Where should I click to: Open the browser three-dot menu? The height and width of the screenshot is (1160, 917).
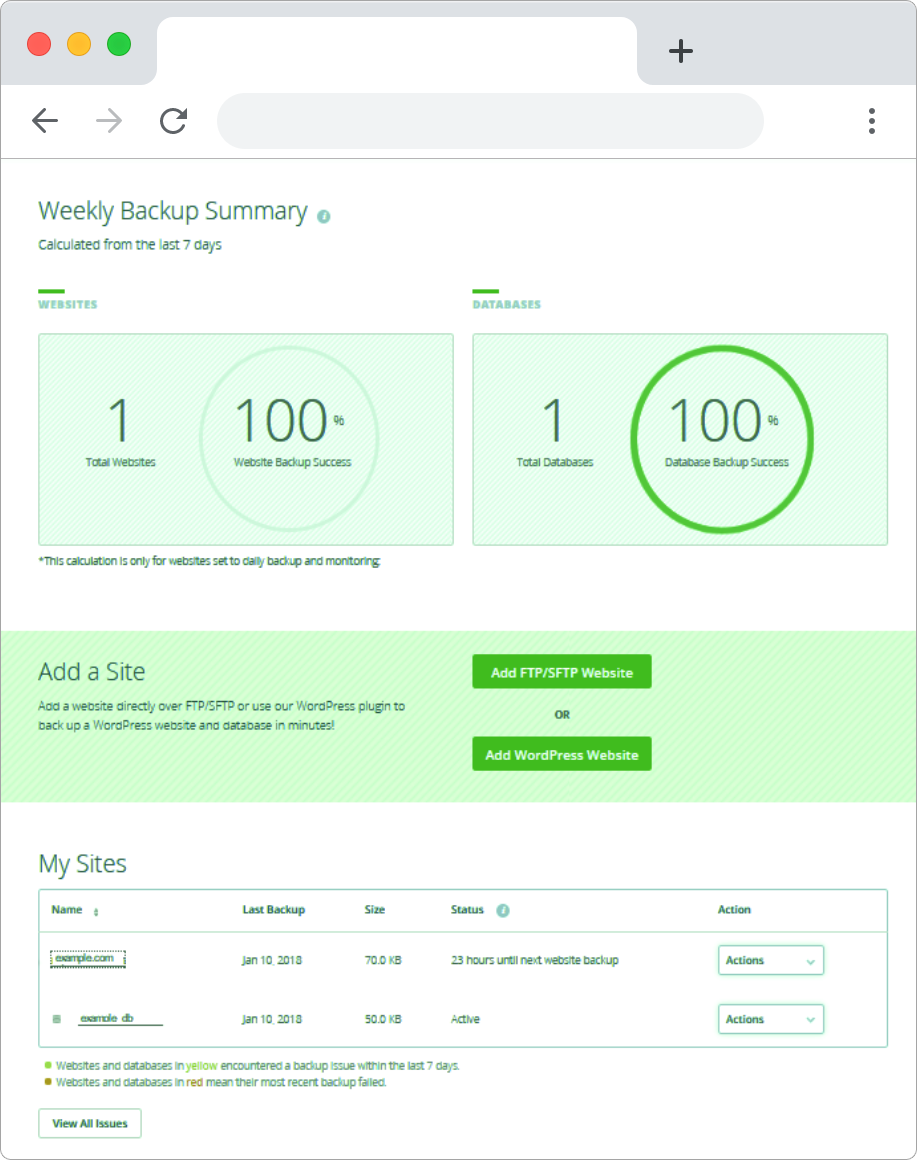[x=872, y=121]
